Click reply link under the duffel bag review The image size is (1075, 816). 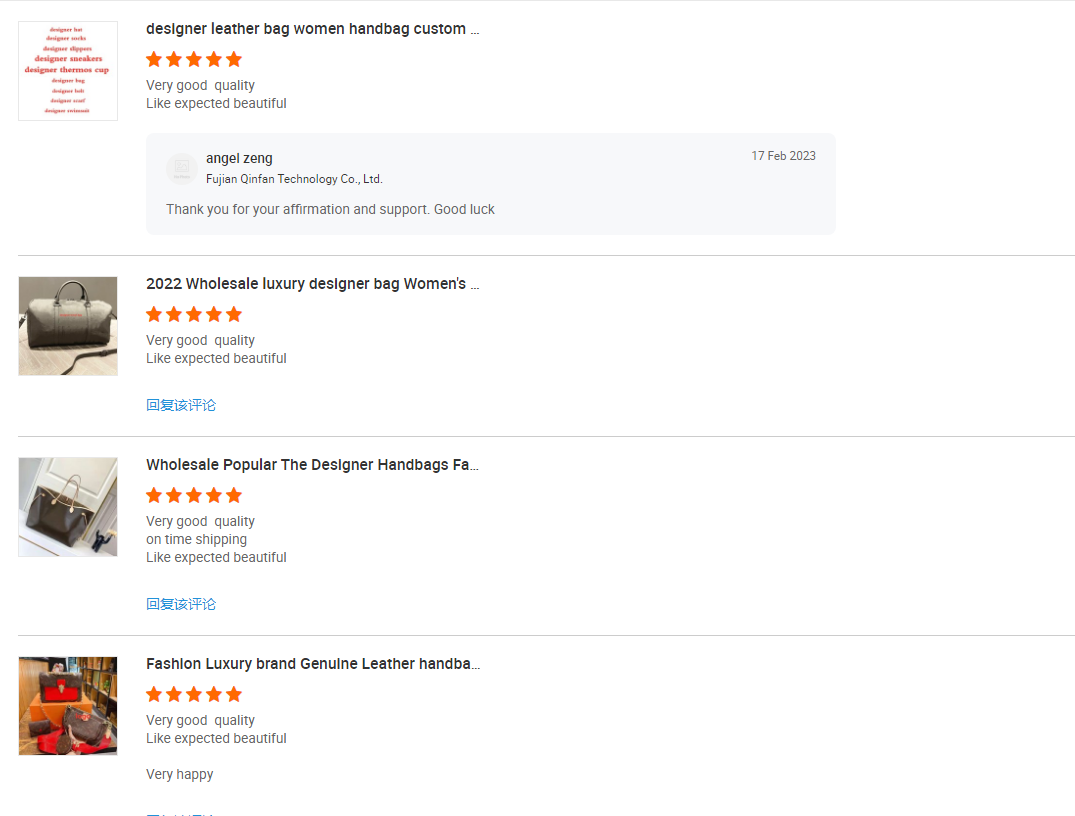tap(181, 405)
